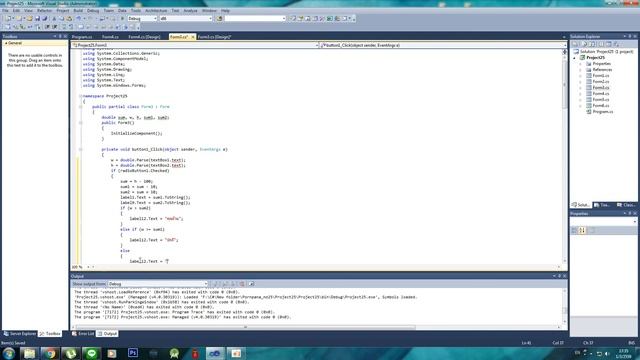This screenshot has width=640, height=360.
Task: Click the PowerPoint taskbar button
Action: click(236, 353)
